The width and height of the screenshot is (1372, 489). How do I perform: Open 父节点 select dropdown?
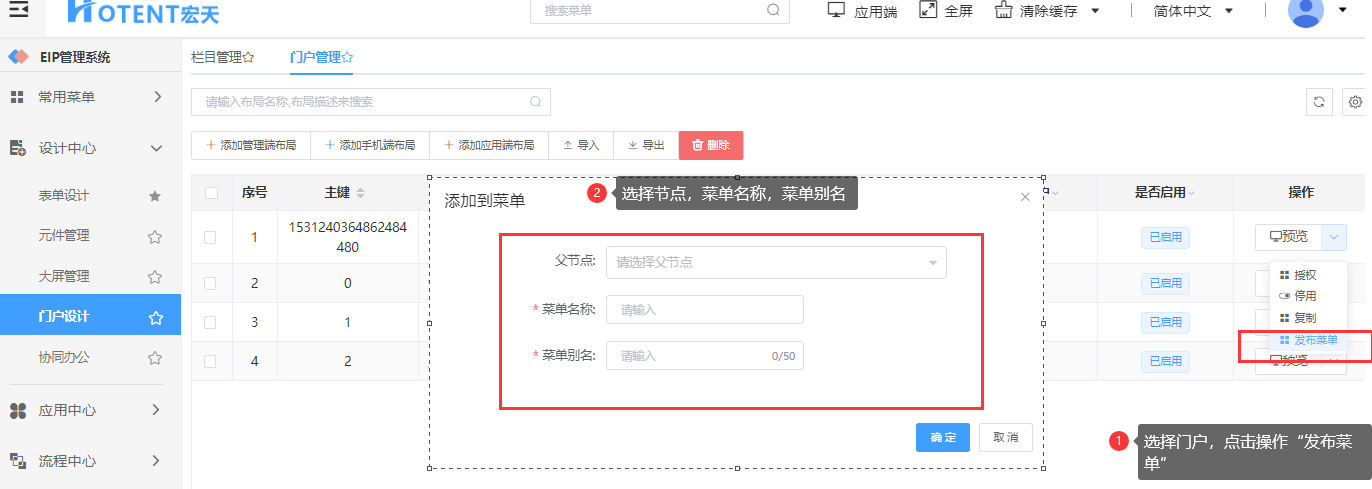pos(776,262)
